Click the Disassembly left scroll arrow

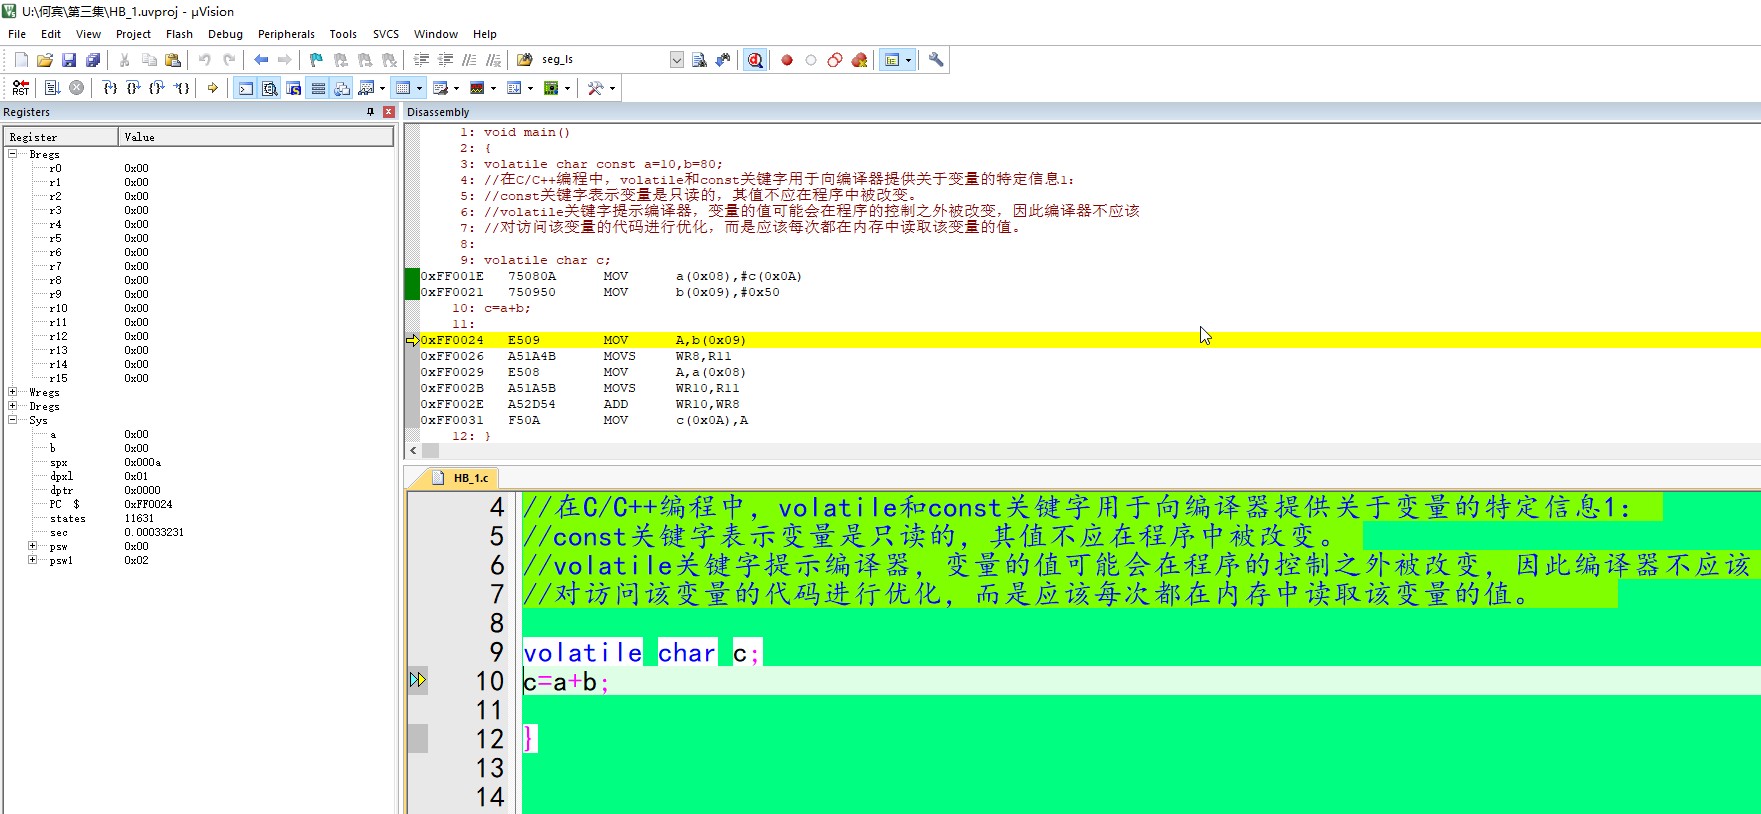[x=413, y=451]
